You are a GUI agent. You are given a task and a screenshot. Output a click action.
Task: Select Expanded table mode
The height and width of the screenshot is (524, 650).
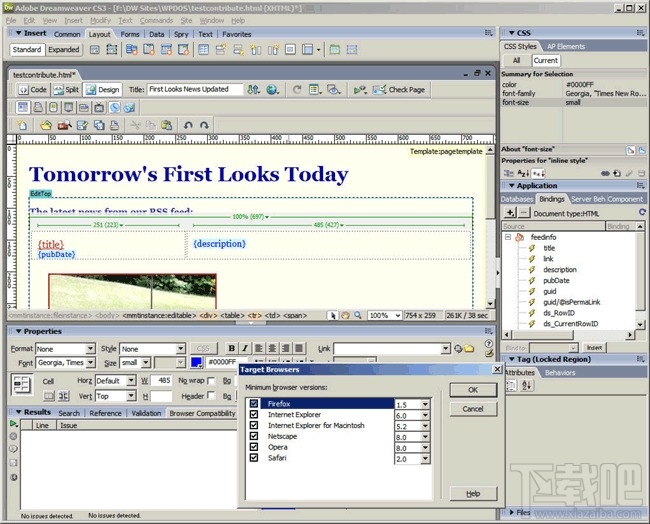(63, 50)
